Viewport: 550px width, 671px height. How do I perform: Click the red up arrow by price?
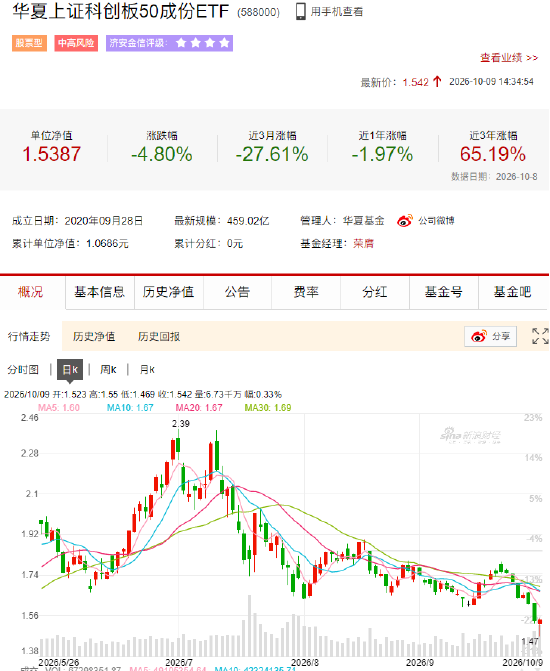tap(437, 81)
